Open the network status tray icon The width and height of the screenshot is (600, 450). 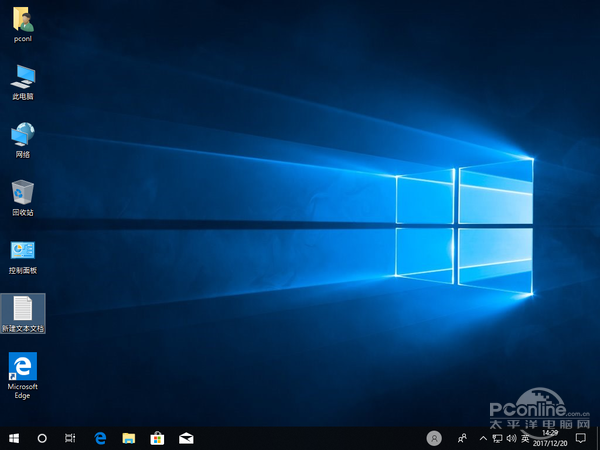(497, 439)
